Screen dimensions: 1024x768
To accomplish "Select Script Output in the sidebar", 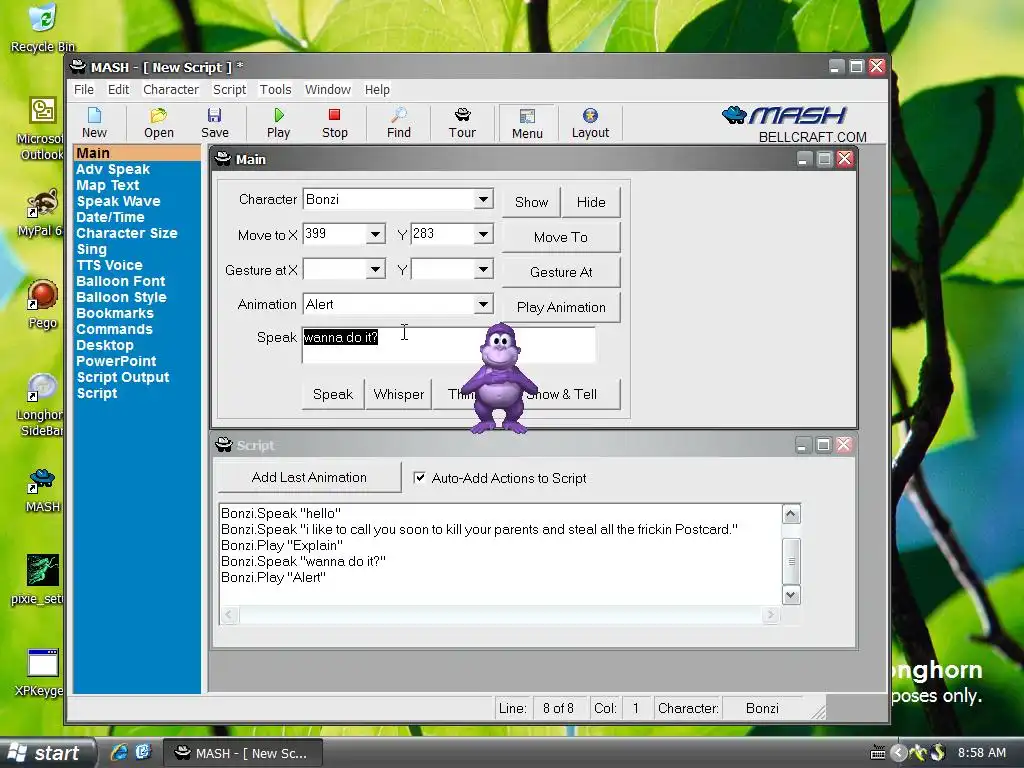I will pos(123,377).
